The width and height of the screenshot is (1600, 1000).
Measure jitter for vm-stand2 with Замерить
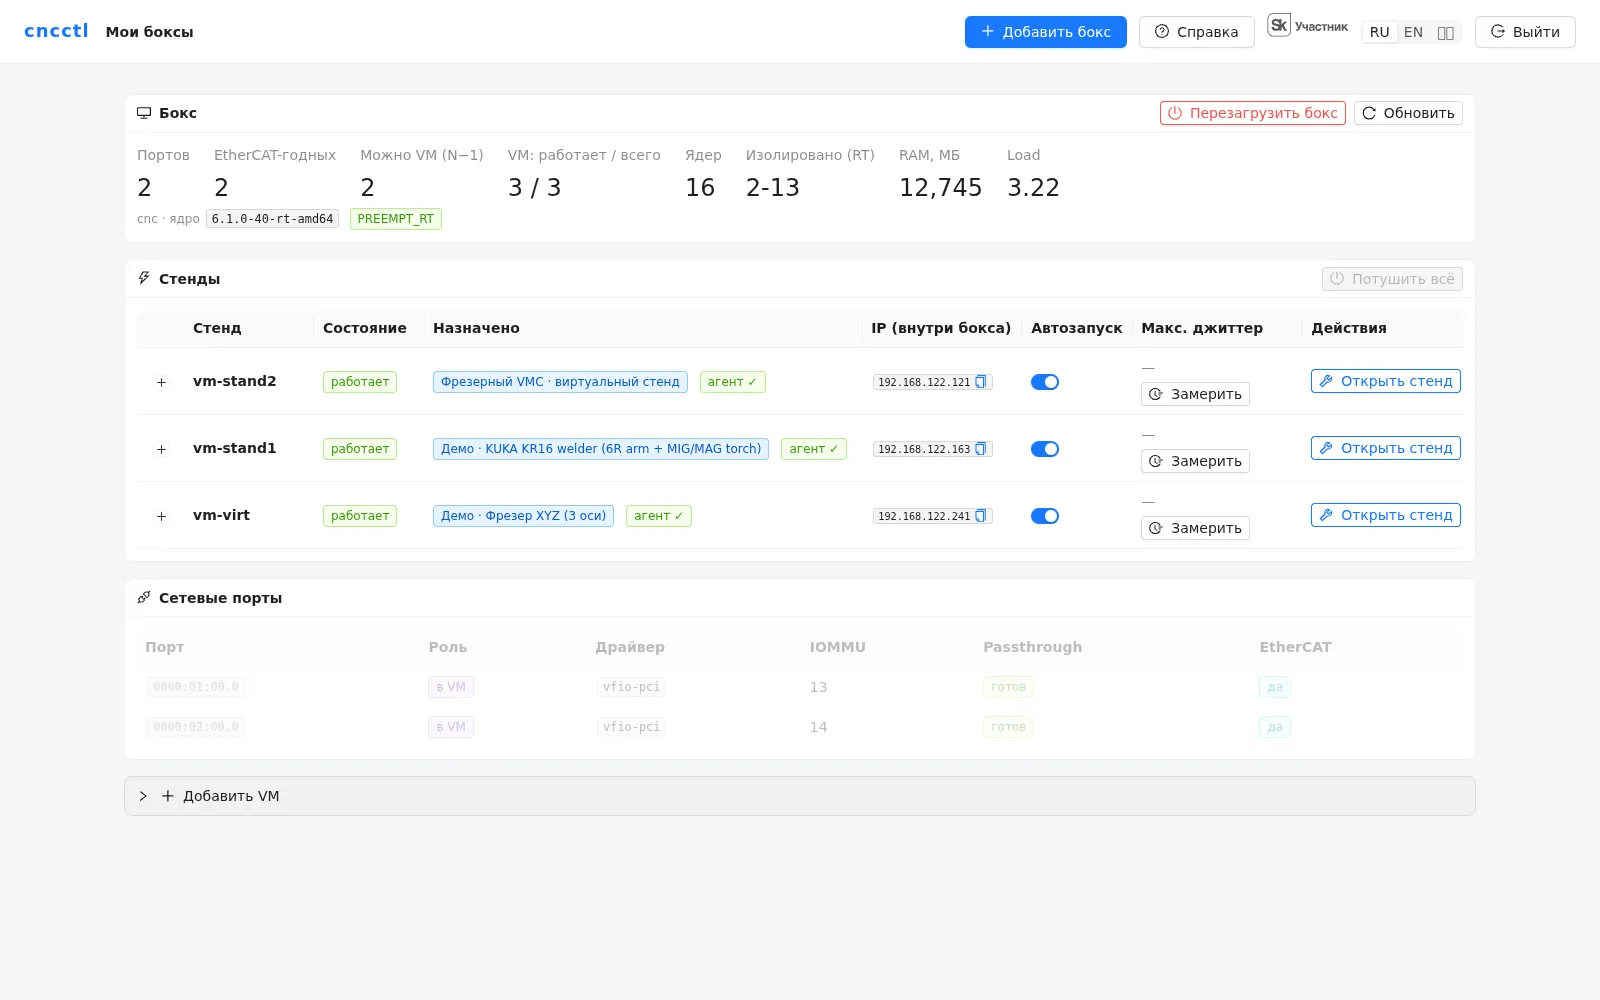click(x=1195, y=394)
